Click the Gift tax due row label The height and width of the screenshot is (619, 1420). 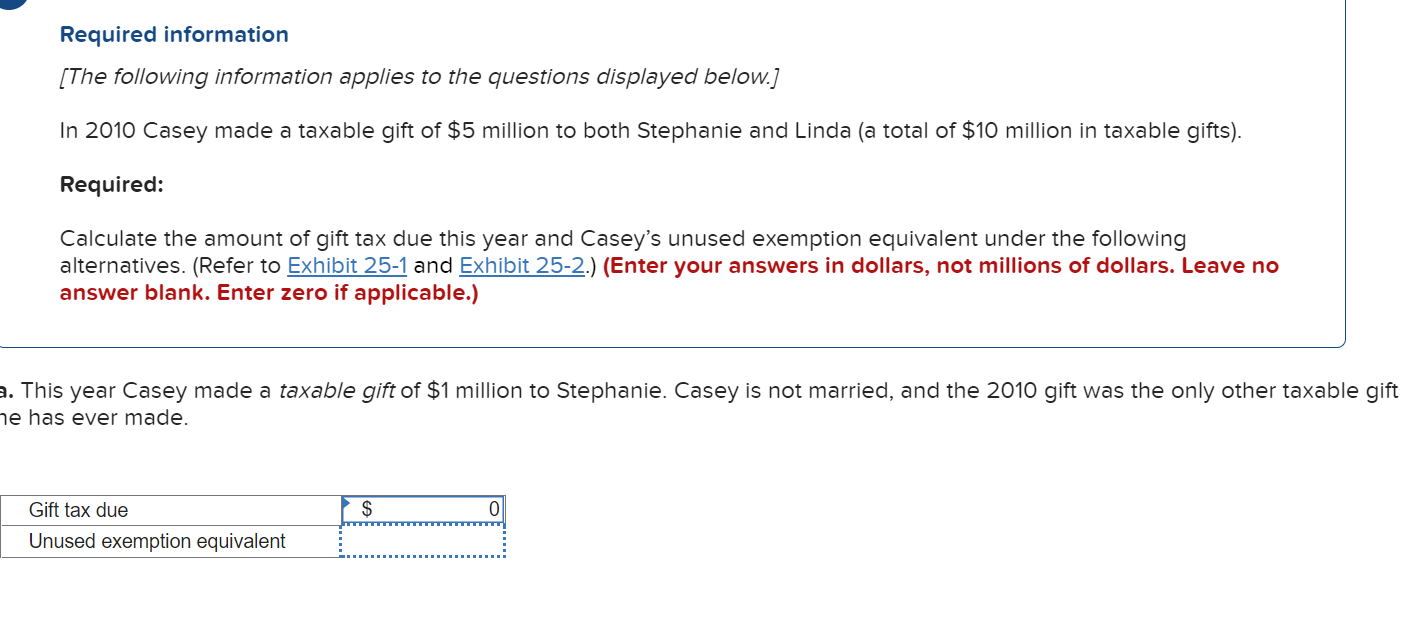[78, 510]
